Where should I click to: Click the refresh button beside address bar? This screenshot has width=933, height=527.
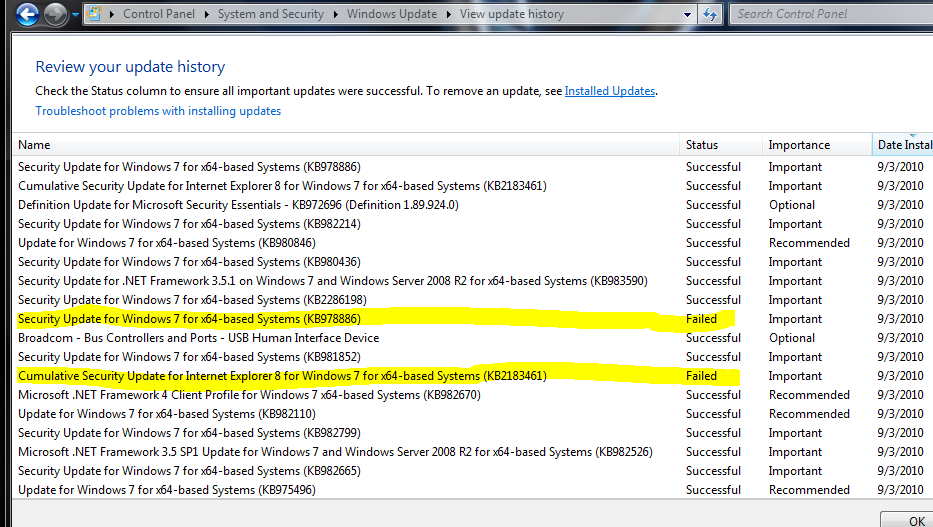(x=710, y=14)
